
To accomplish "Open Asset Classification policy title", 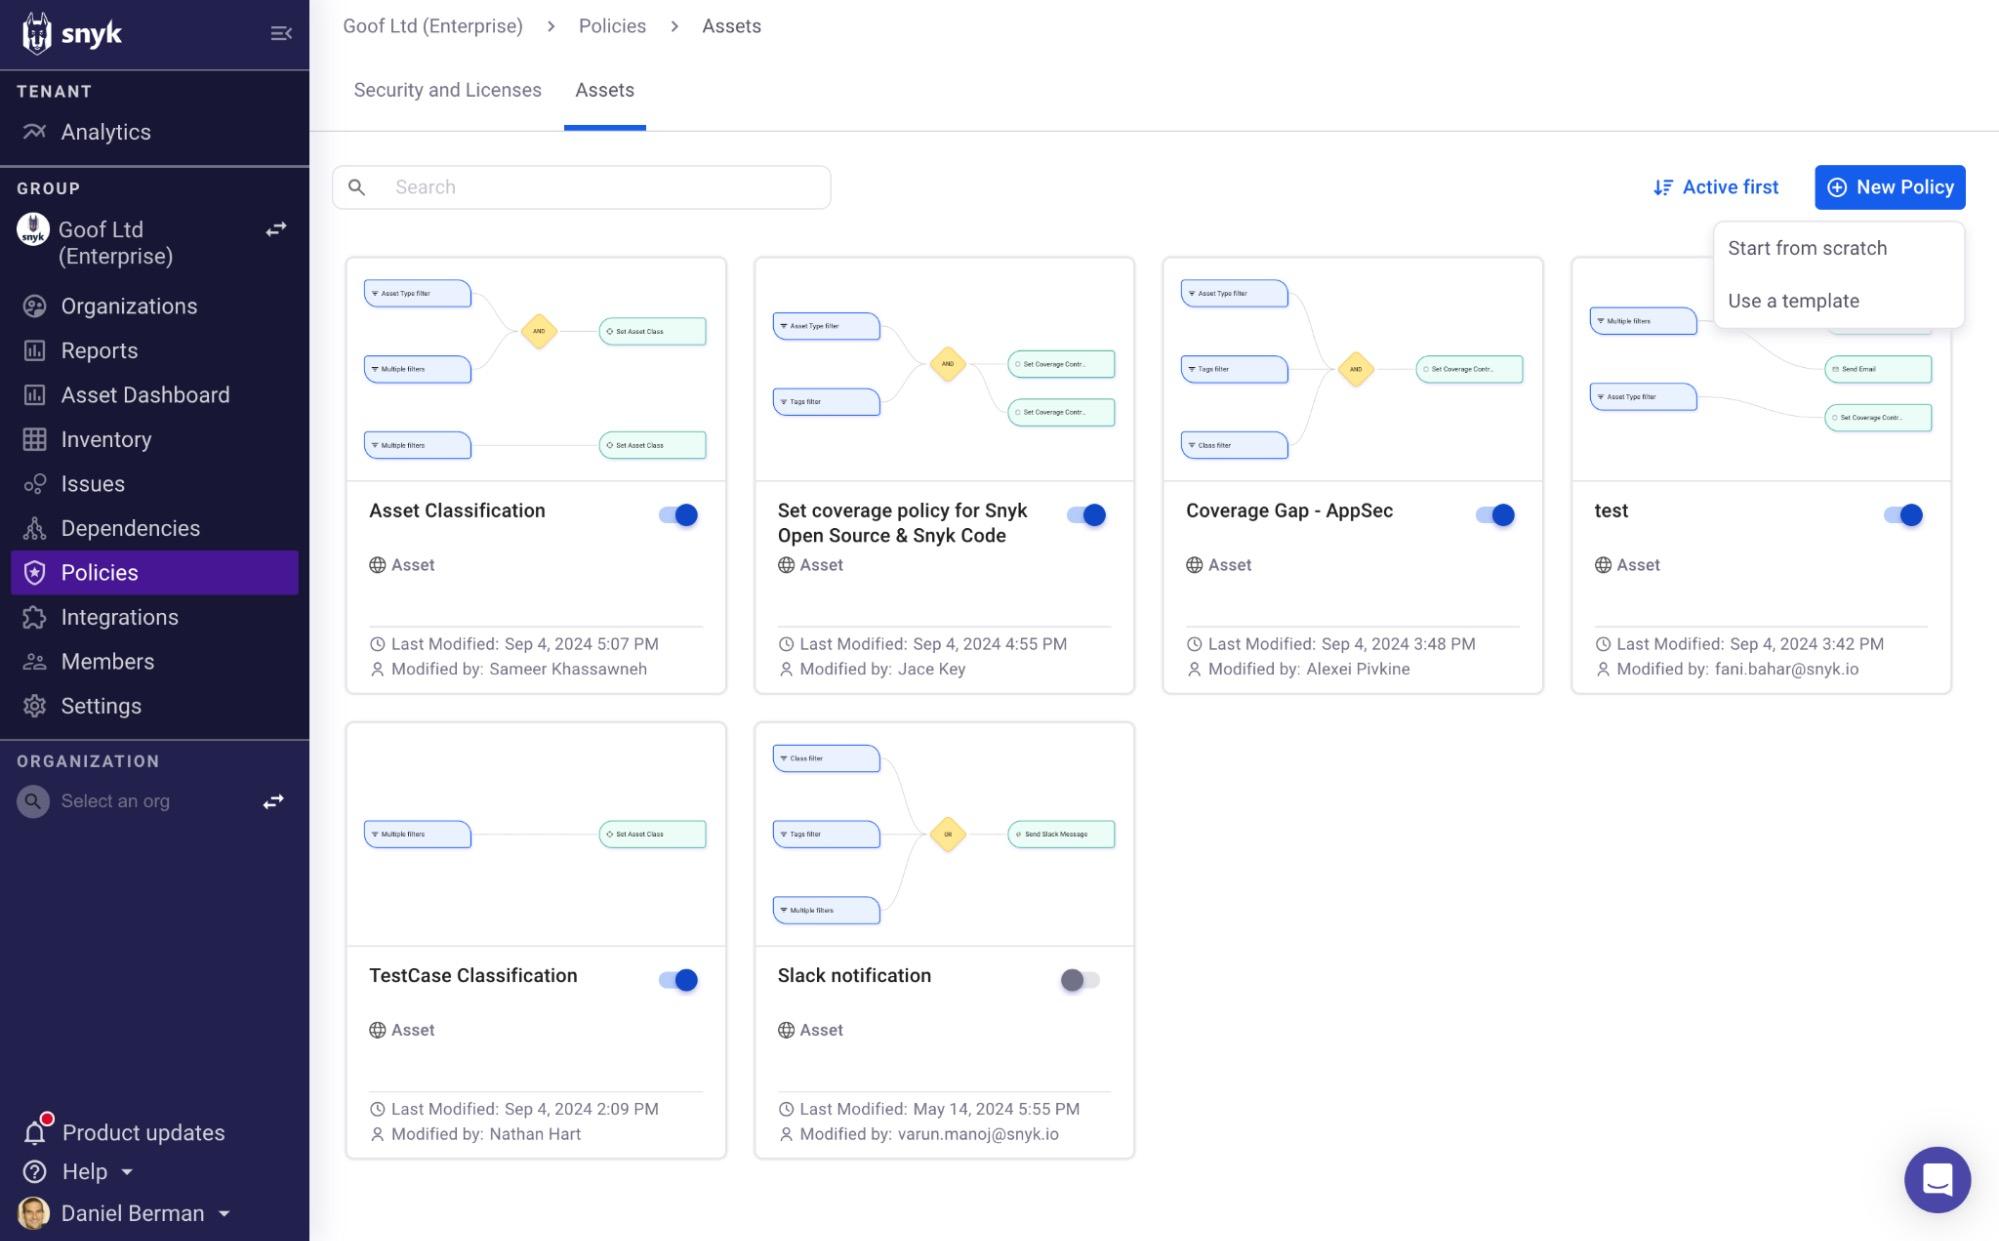I will pyautogui.click(x=457, y=511).
